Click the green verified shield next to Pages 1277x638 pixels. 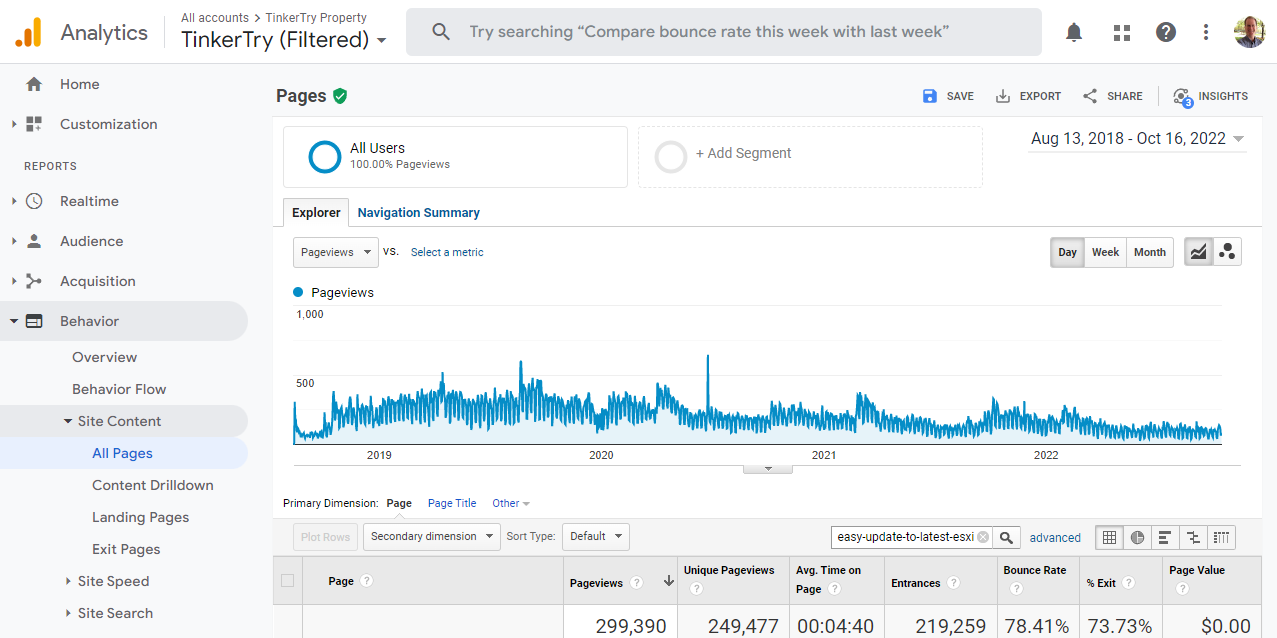[x=340, y=96]
